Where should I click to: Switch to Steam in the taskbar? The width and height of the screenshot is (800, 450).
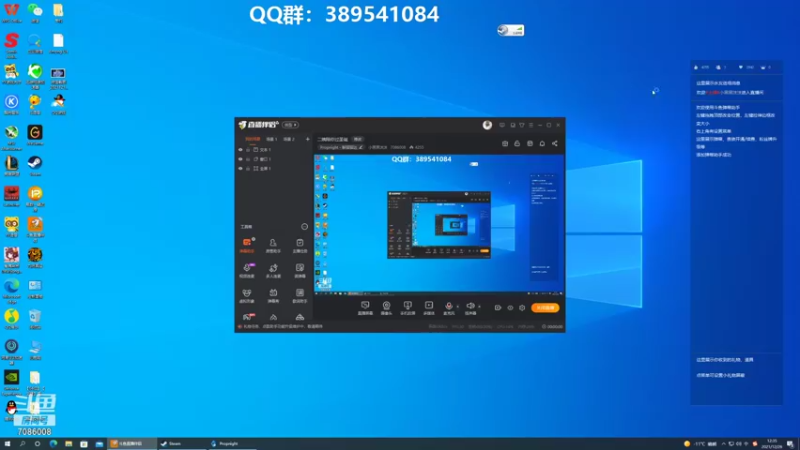pos(182,444)
